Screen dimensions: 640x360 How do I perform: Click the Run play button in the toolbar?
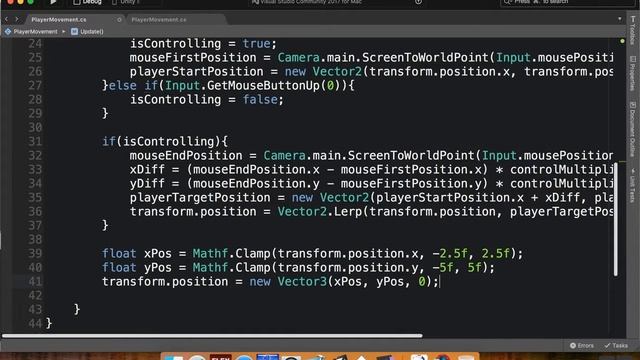[53, 2]
